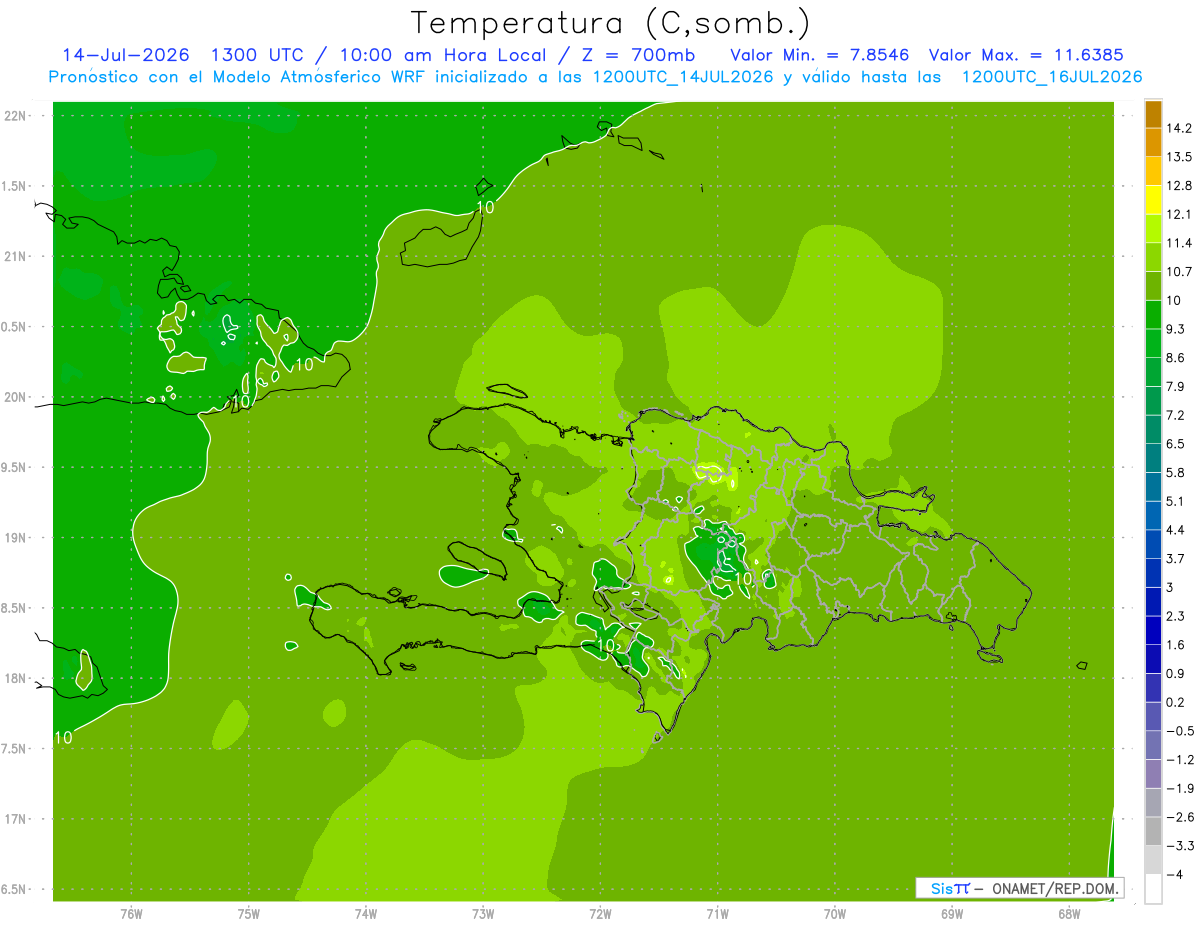Click colour scale value '4.4'
1200x927 pixels.
click(x=1176, y=530)
